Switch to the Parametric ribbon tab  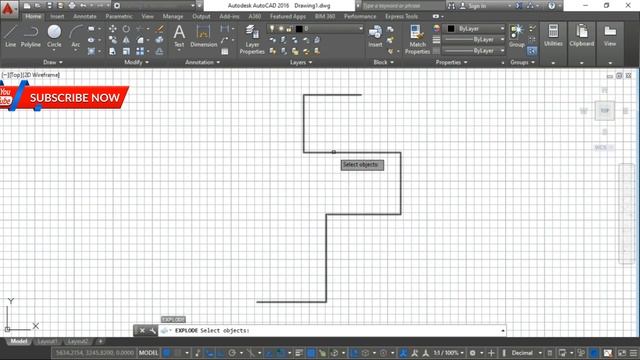point(119,16)
